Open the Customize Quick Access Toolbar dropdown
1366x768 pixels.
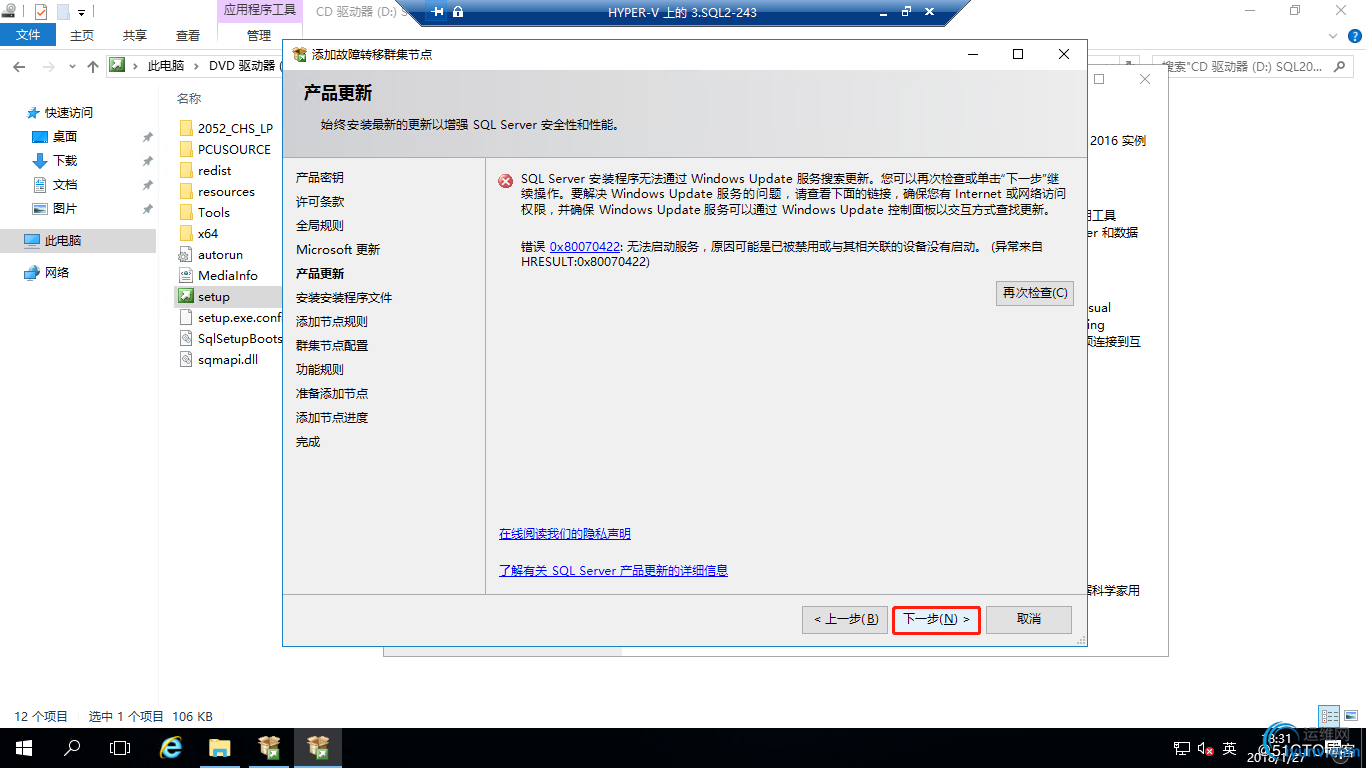click(x=81, y=13)
